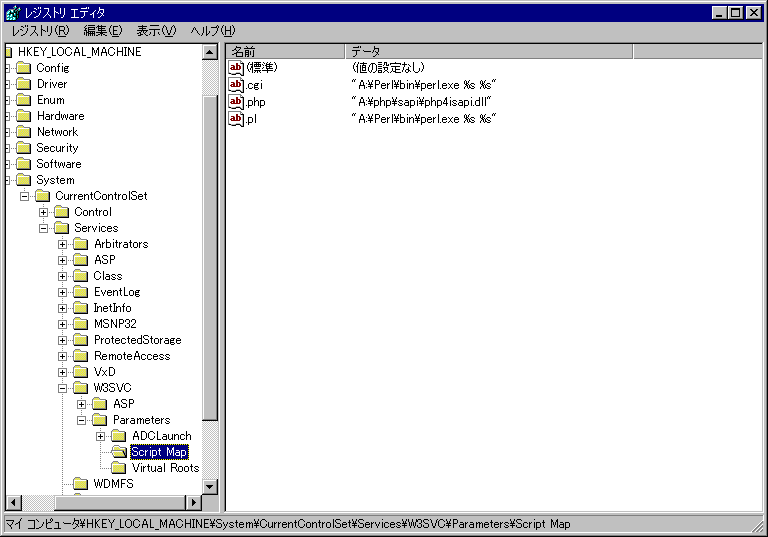The height and width of the screenshot is (537, 768).
Task: Select the Class key label
Action: 108,276
